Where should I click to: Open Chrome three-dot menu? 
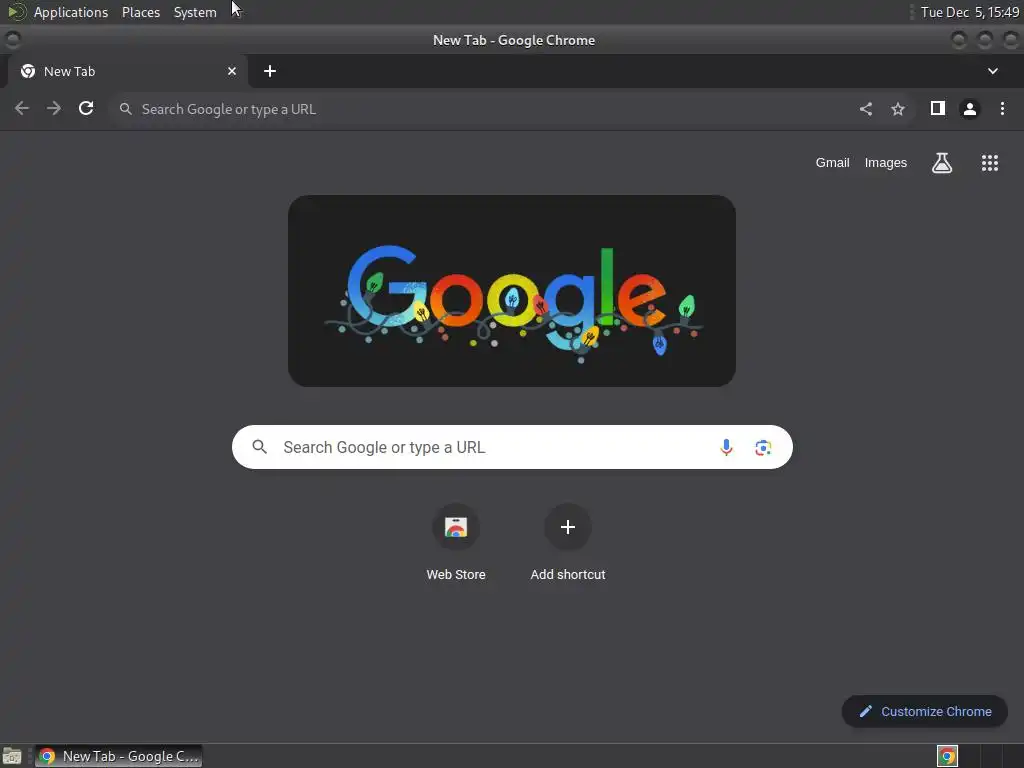1002,108
